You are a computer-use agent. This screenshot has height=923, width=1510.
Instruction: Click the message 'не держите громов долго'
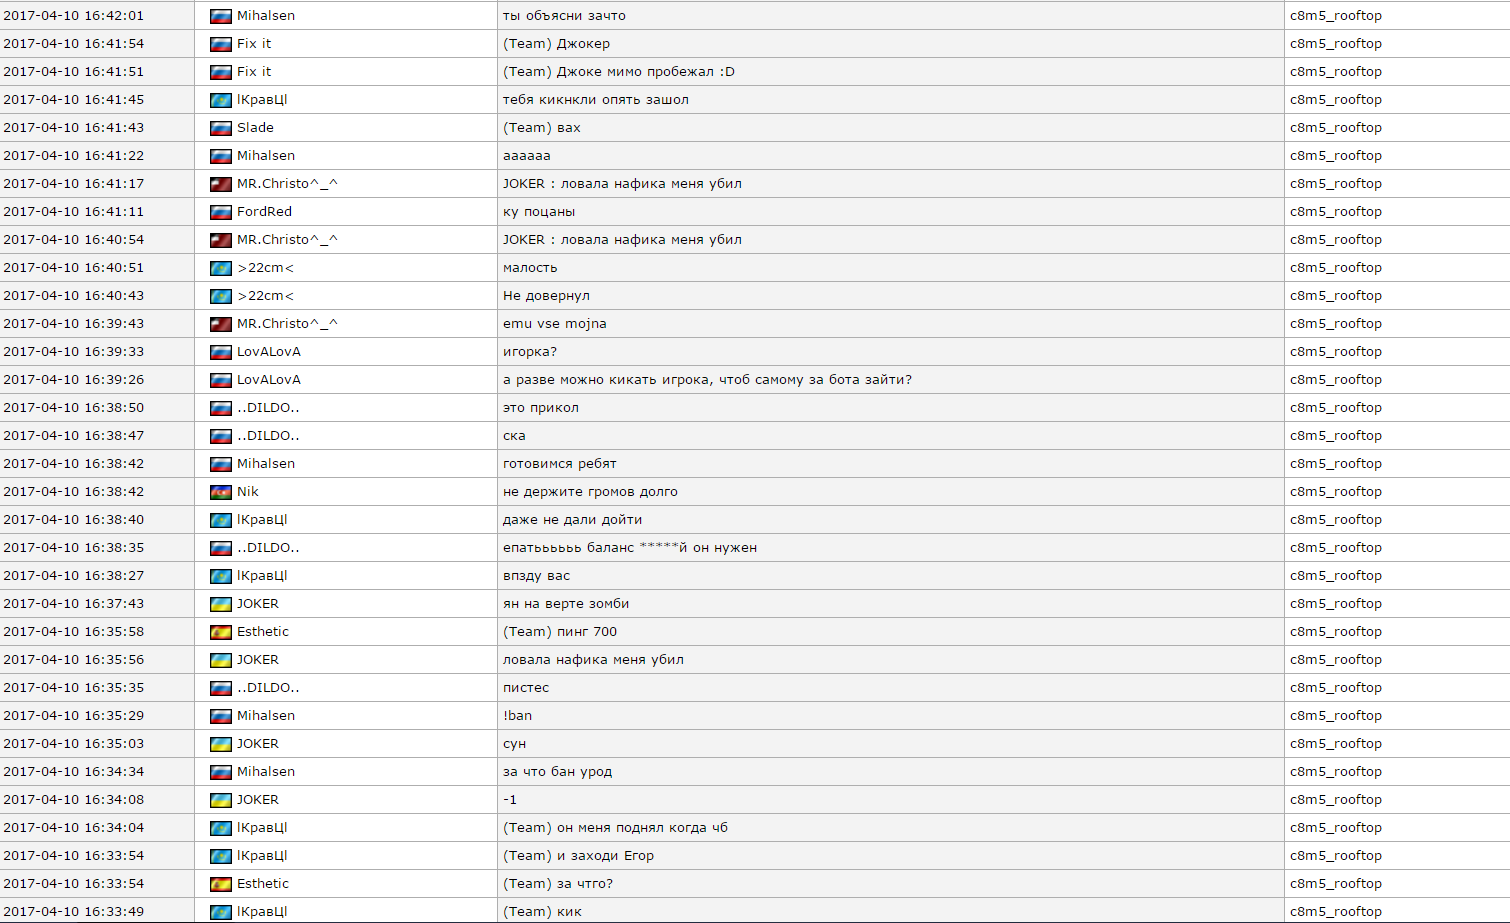(x=590, y=492)
